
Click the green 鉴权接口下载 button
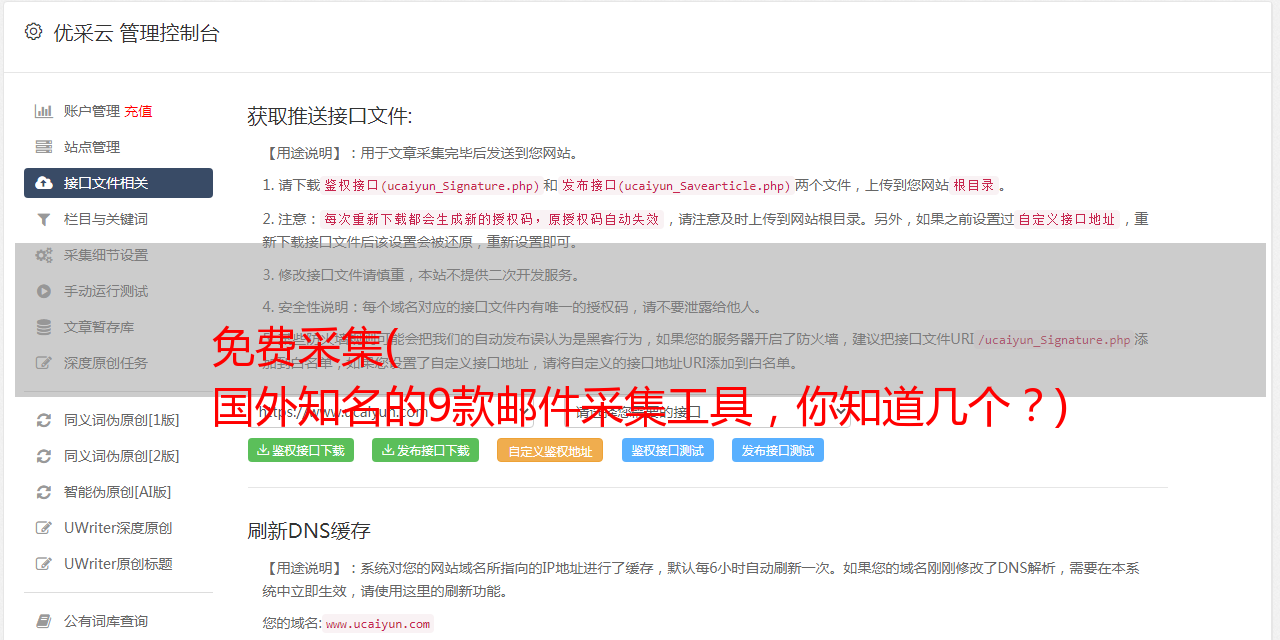(301, 450)
